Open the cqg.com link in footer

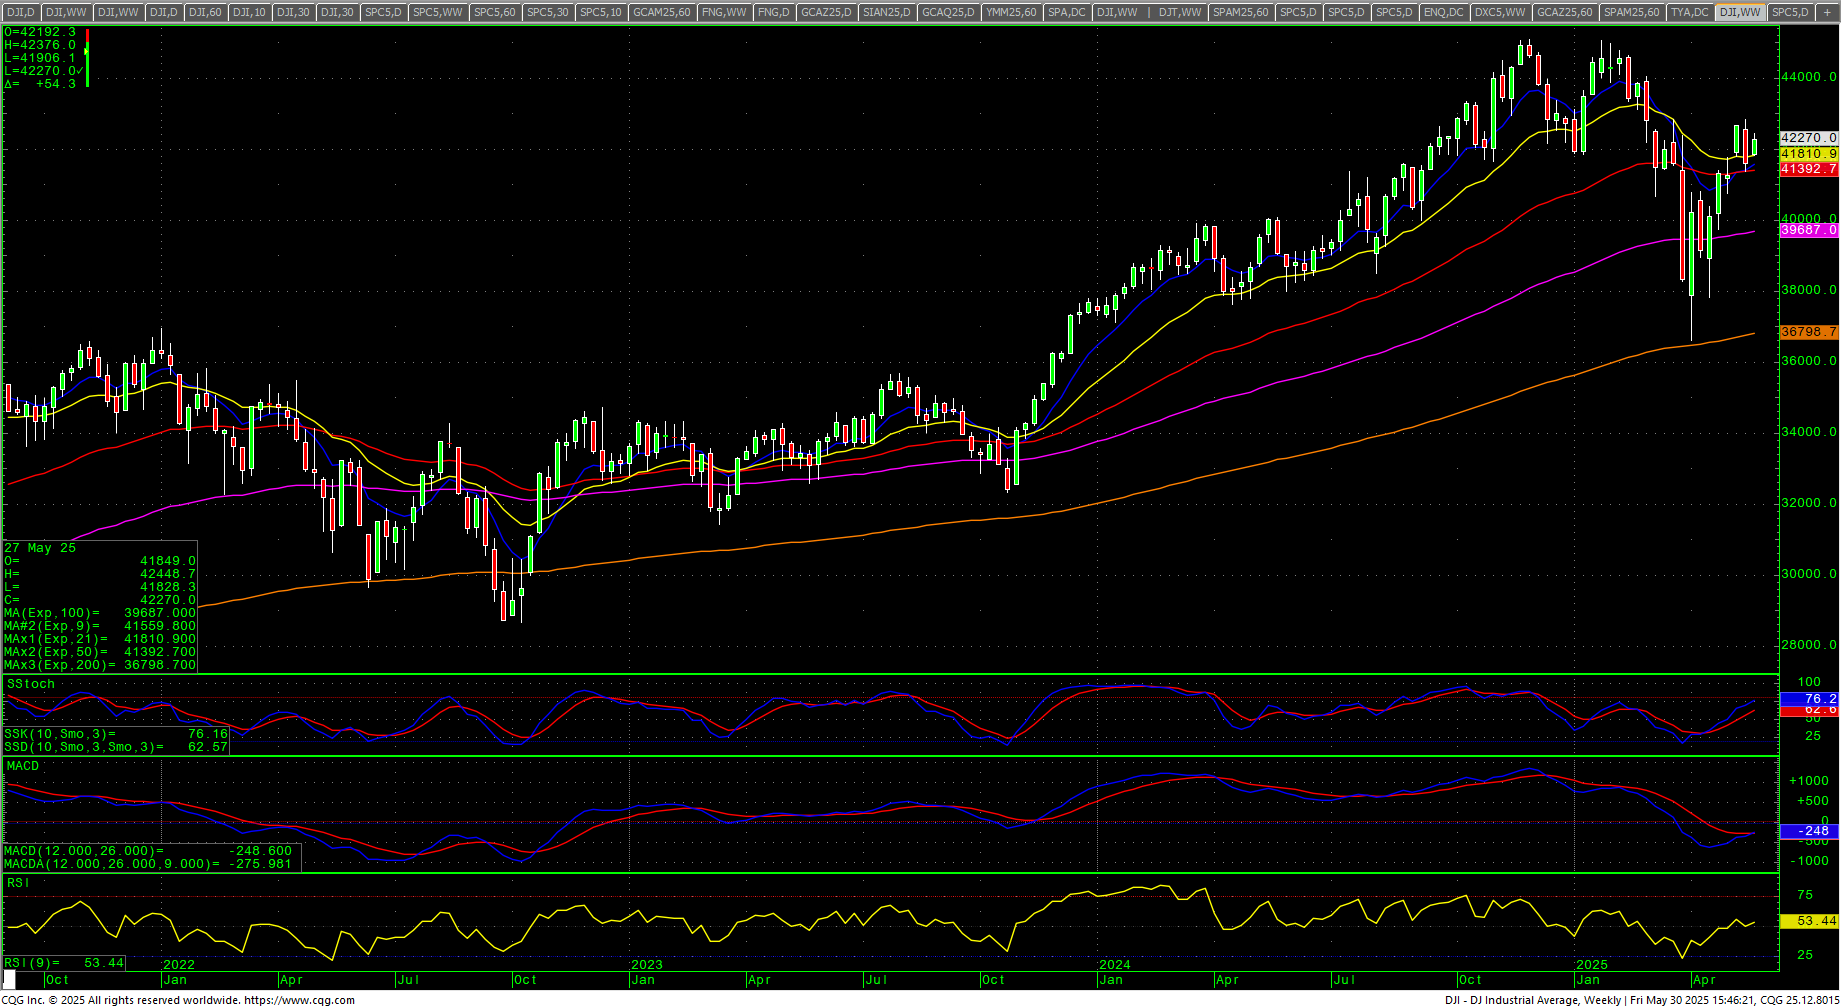pyautogui.click(x=300, y=1000)
